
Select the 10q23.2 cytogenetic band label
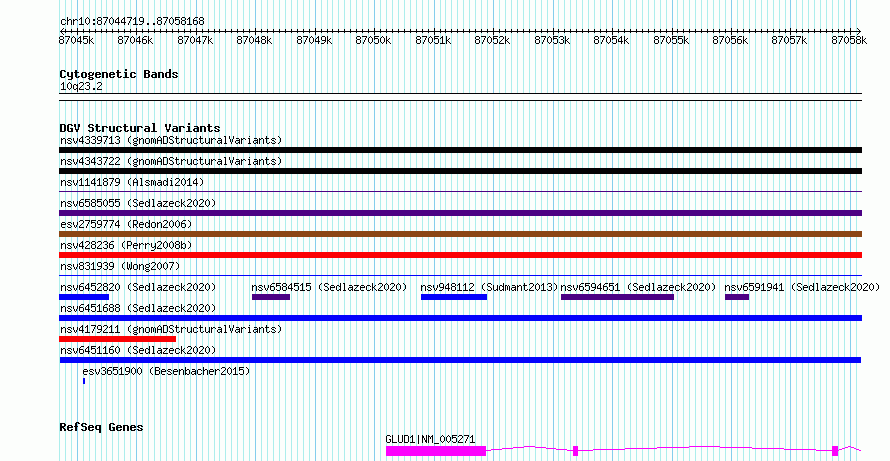pyautogui.click(x=81, y=87)
